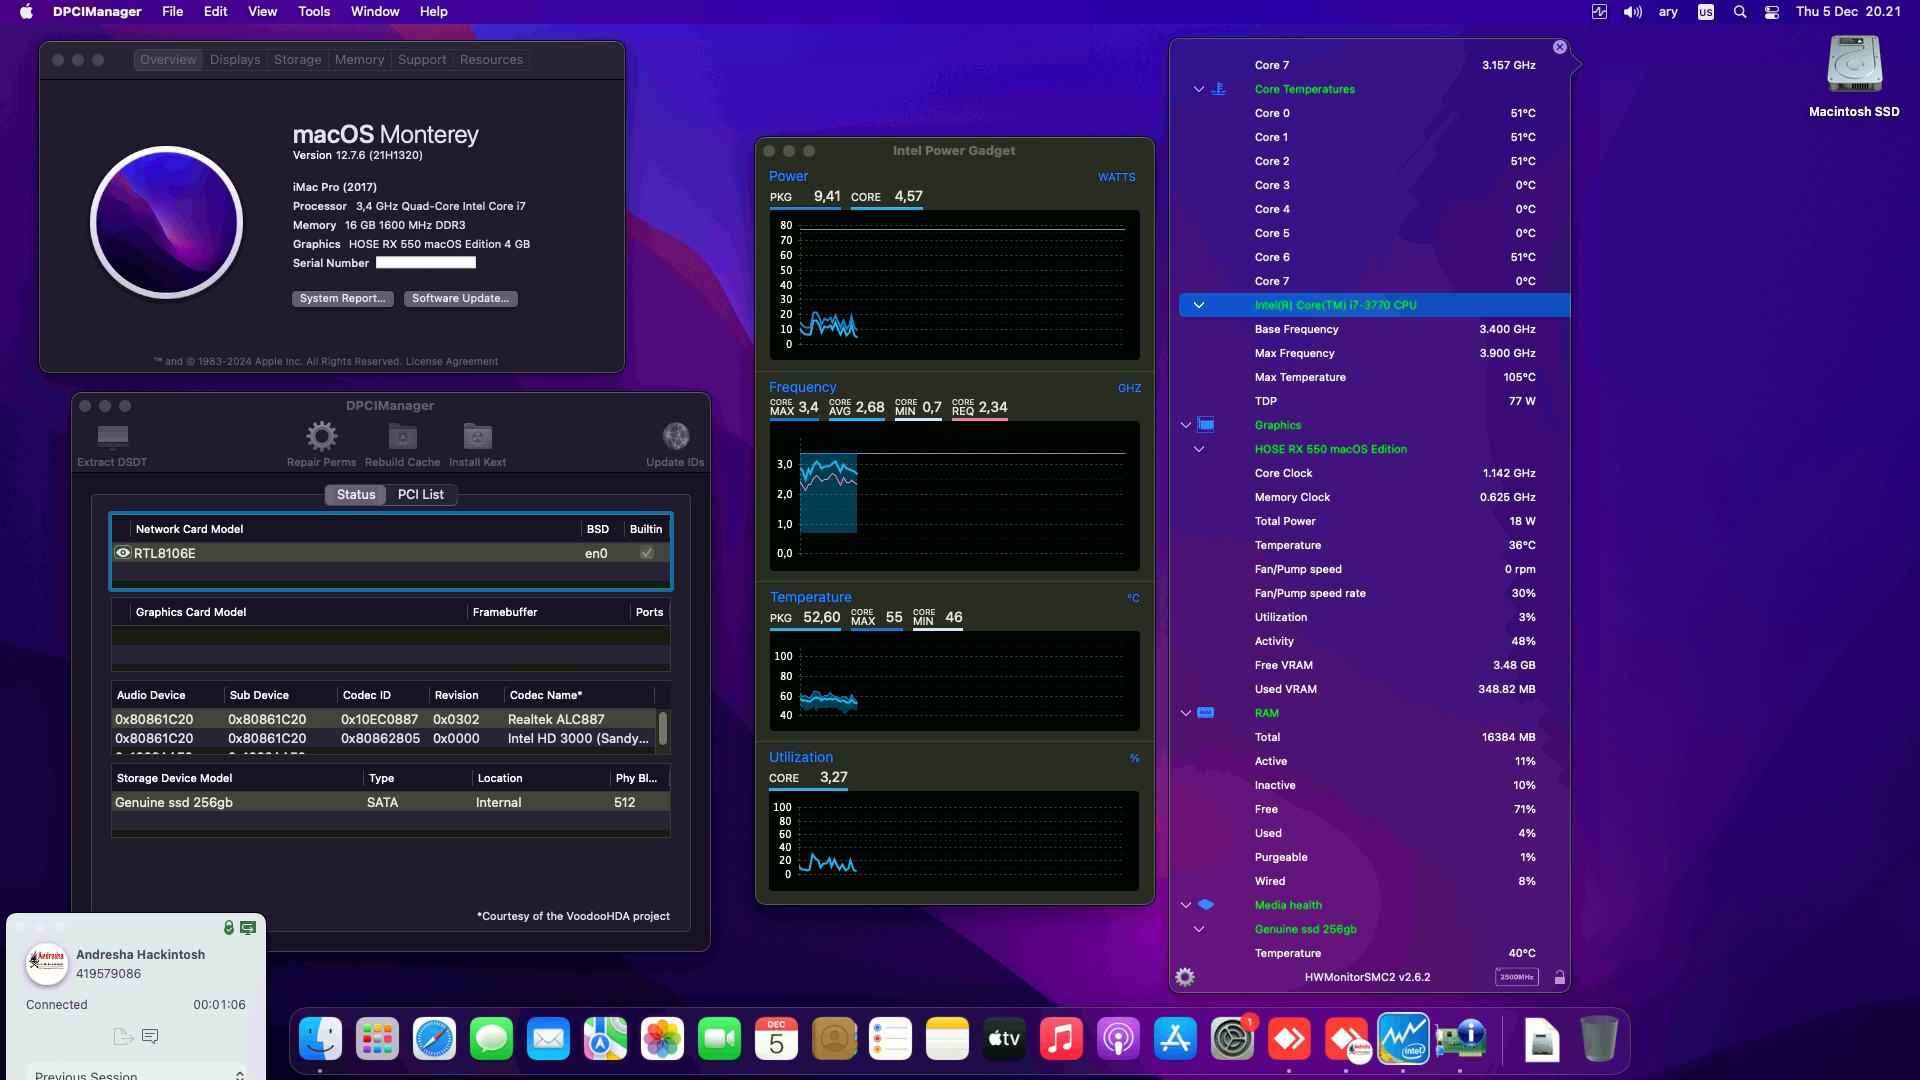Open Launchpad from the Dock
Screen dimensions: 1920x1080
[x=377, y=1040]
